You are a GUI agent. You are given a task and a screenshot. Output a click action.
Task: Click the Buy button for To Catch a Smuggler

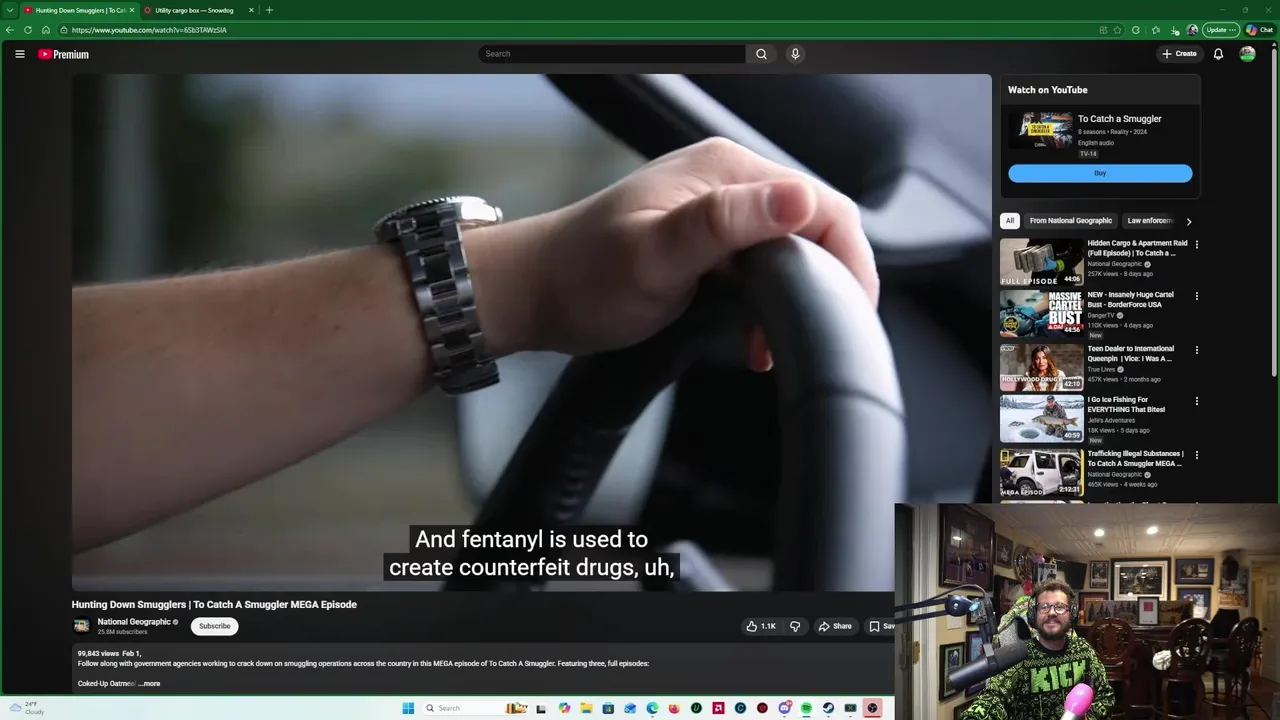coord(1100,173)
